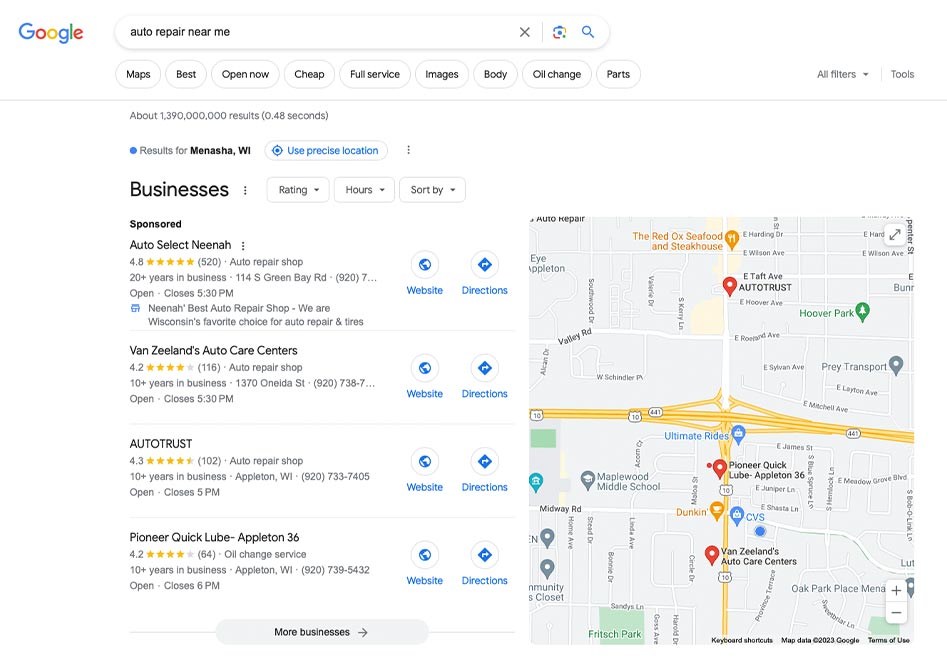
Task: Select the Parts filter chip
Action: coord(618,74)
